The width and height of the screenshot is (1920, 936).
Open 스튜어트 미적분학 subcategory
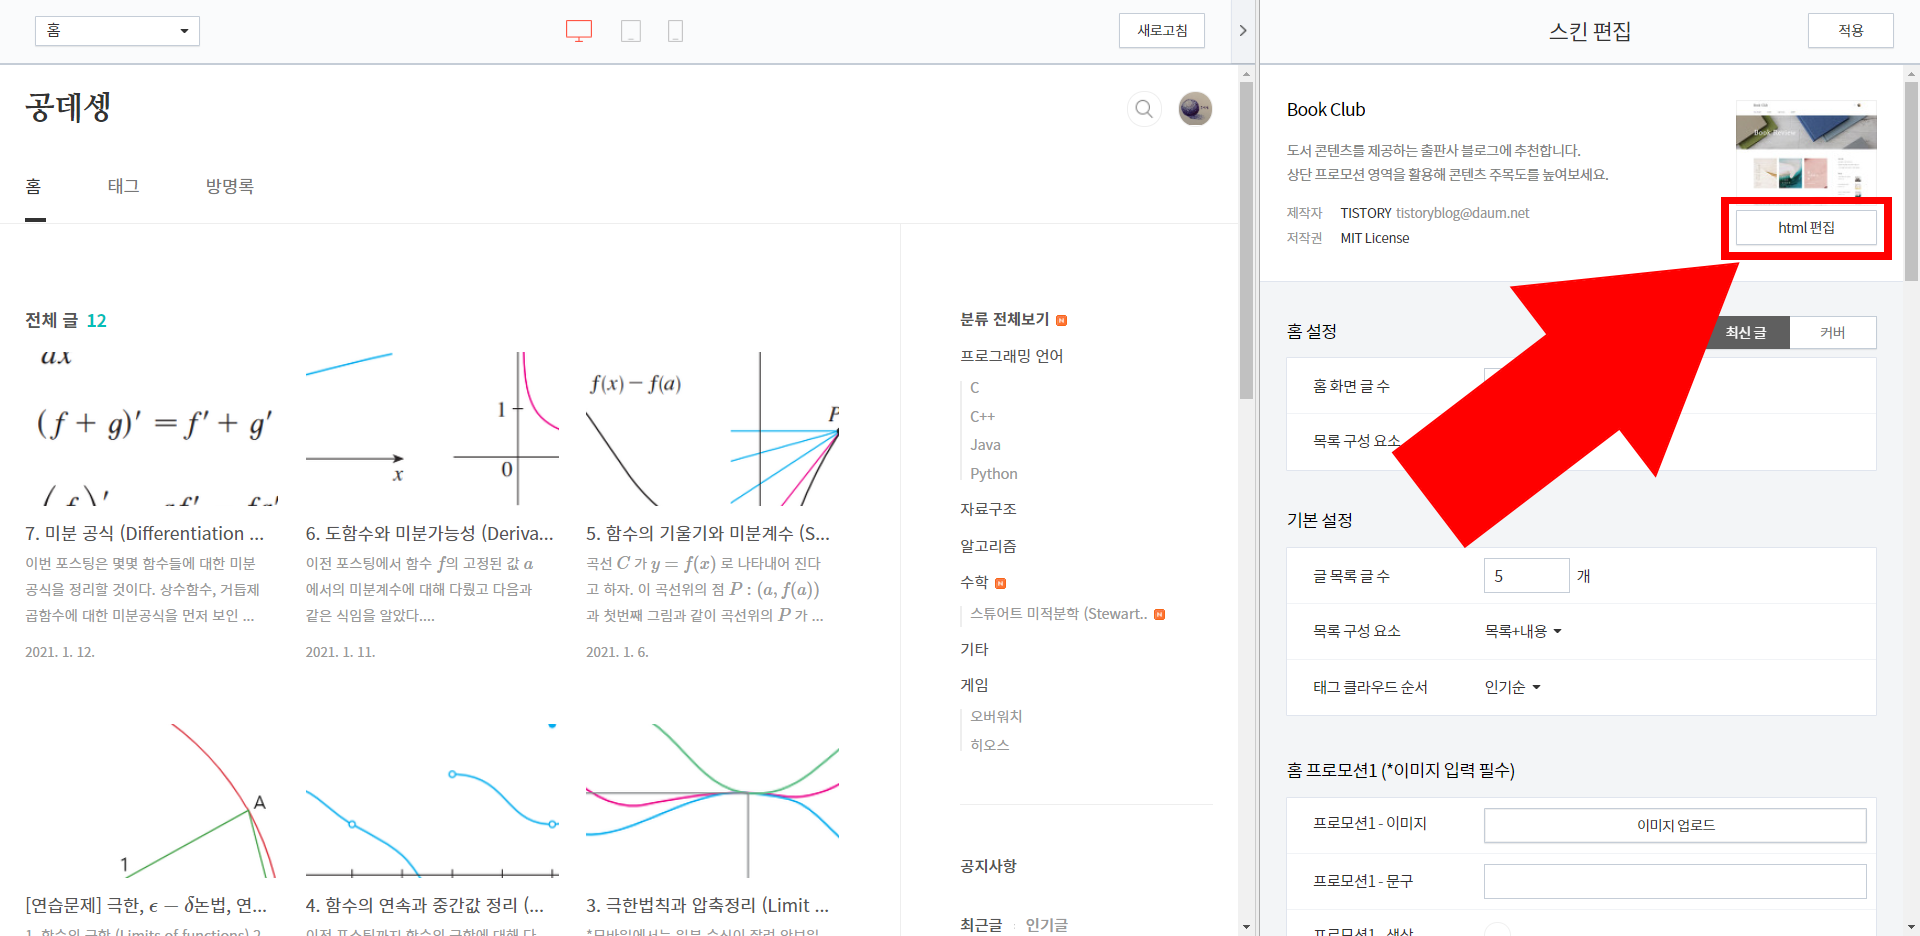pos(1059,614)
